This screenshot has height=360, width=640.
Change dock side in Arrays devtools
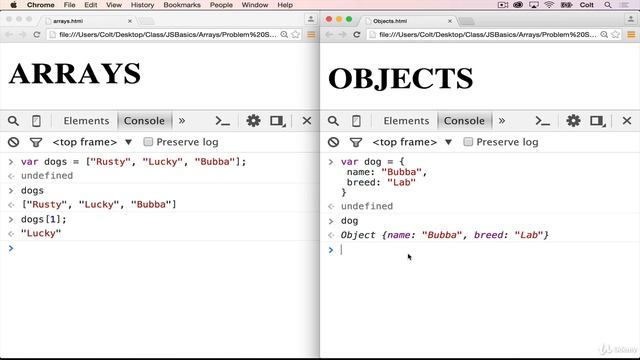(278, 121)
